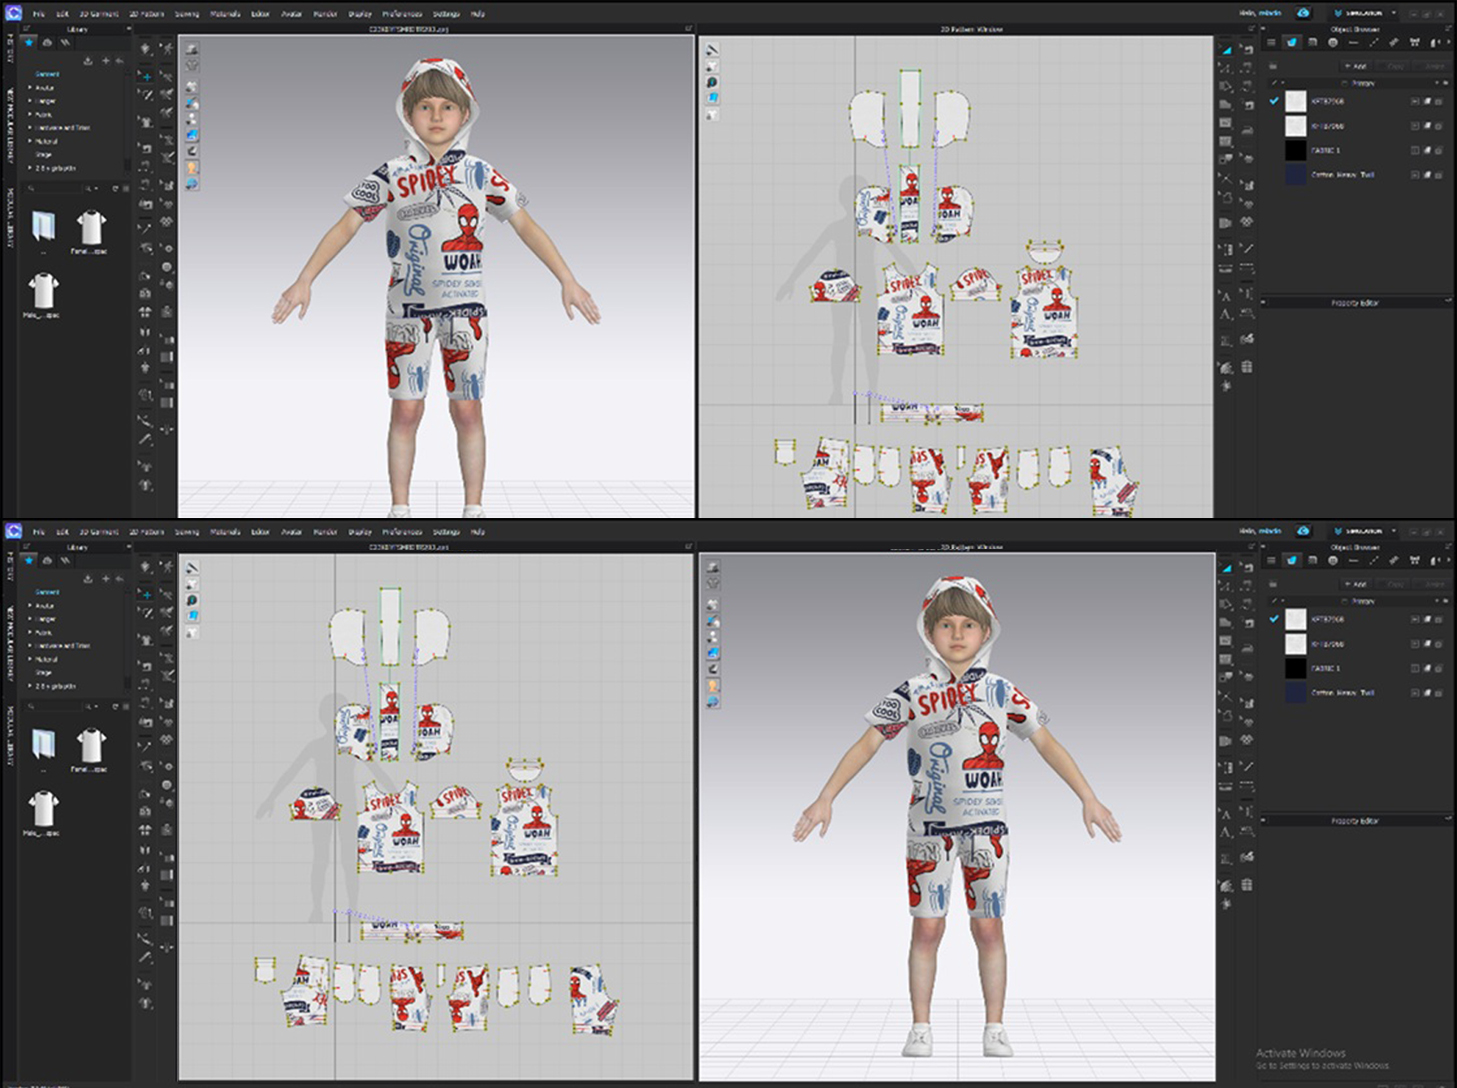Select the white t-shirt thumbnail in upper Library
Viewport: 1457px width, 1088px height.
[90, 228]
